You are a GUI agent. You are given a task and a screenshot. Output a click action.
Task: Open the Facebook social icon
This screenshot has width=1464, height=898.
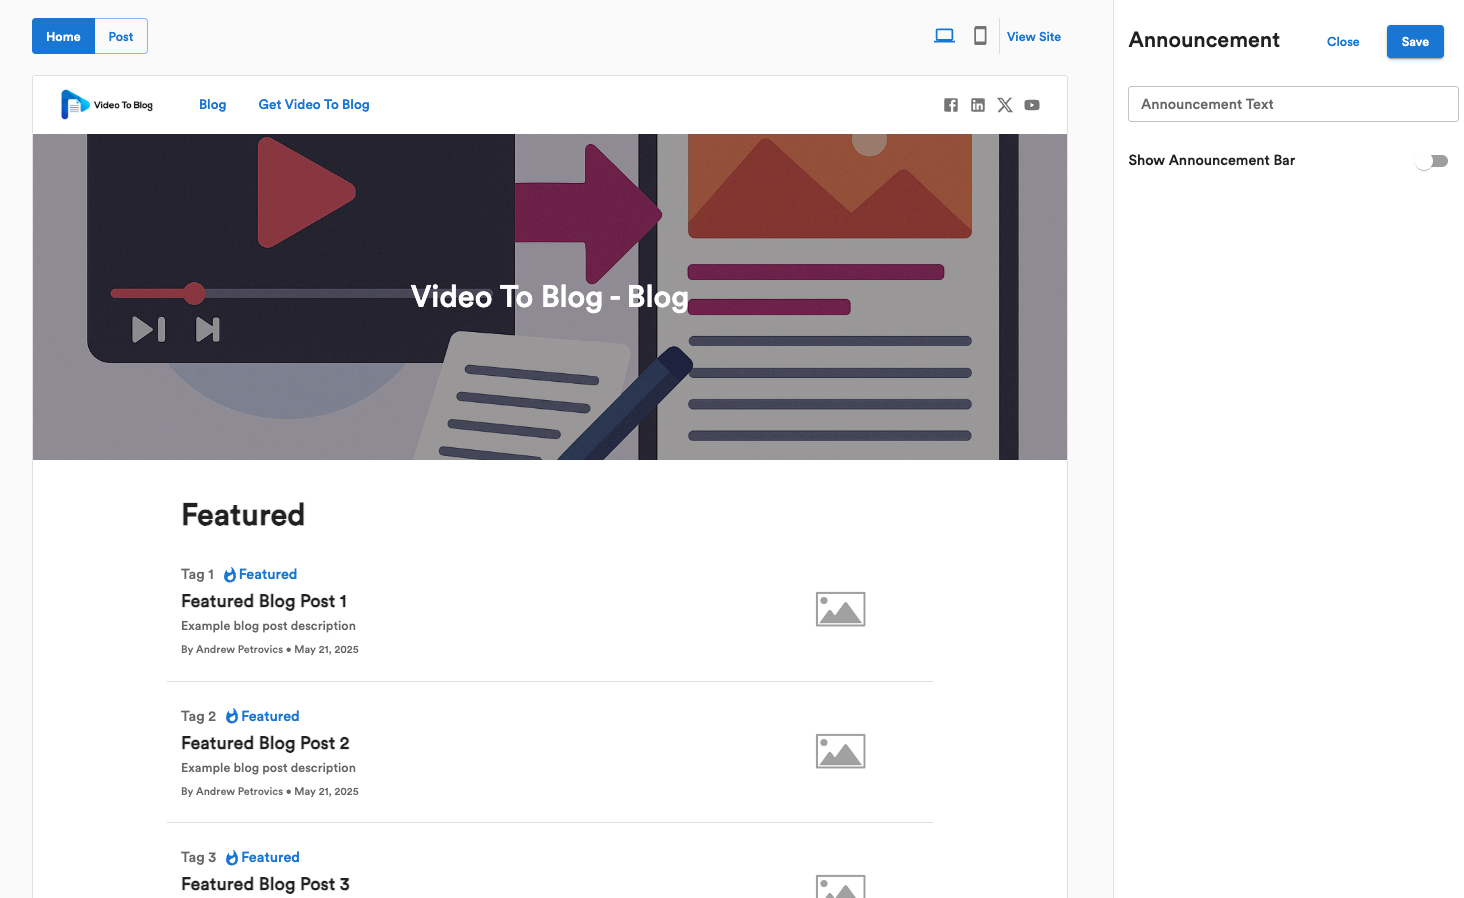pos(951,105)
